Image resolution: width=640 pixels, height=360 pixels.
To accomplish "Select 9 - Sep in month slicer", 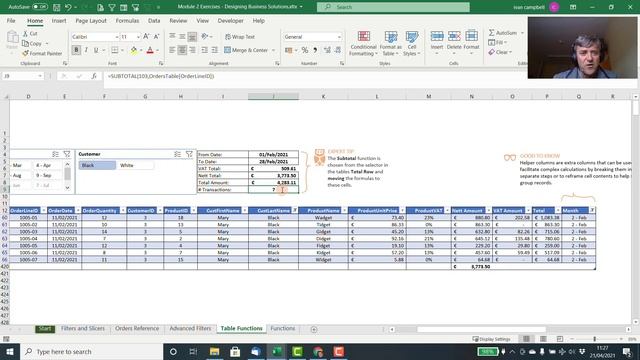I will coord(47,175).
